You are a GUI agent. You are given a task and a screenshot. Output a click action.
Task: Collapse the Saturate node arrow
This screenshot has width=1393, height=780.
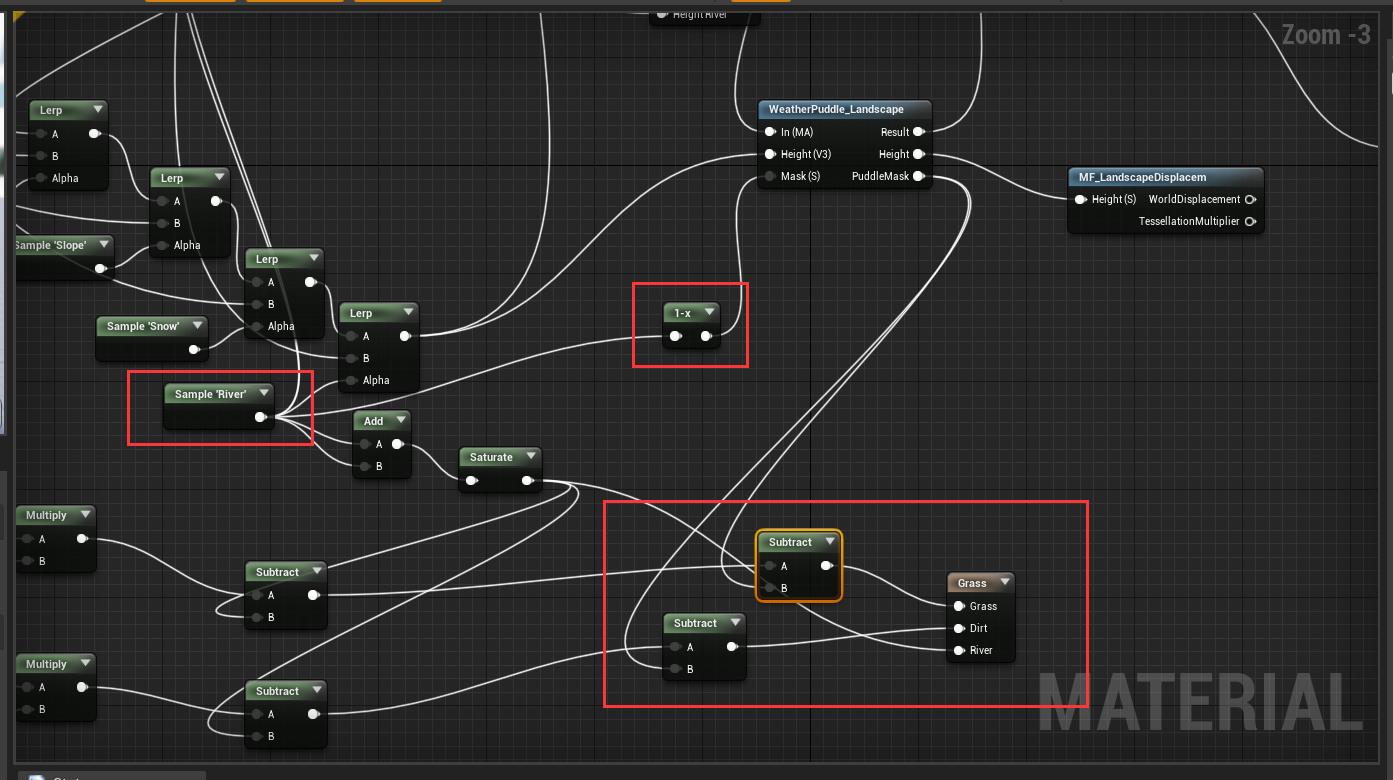tap(531, 456)
